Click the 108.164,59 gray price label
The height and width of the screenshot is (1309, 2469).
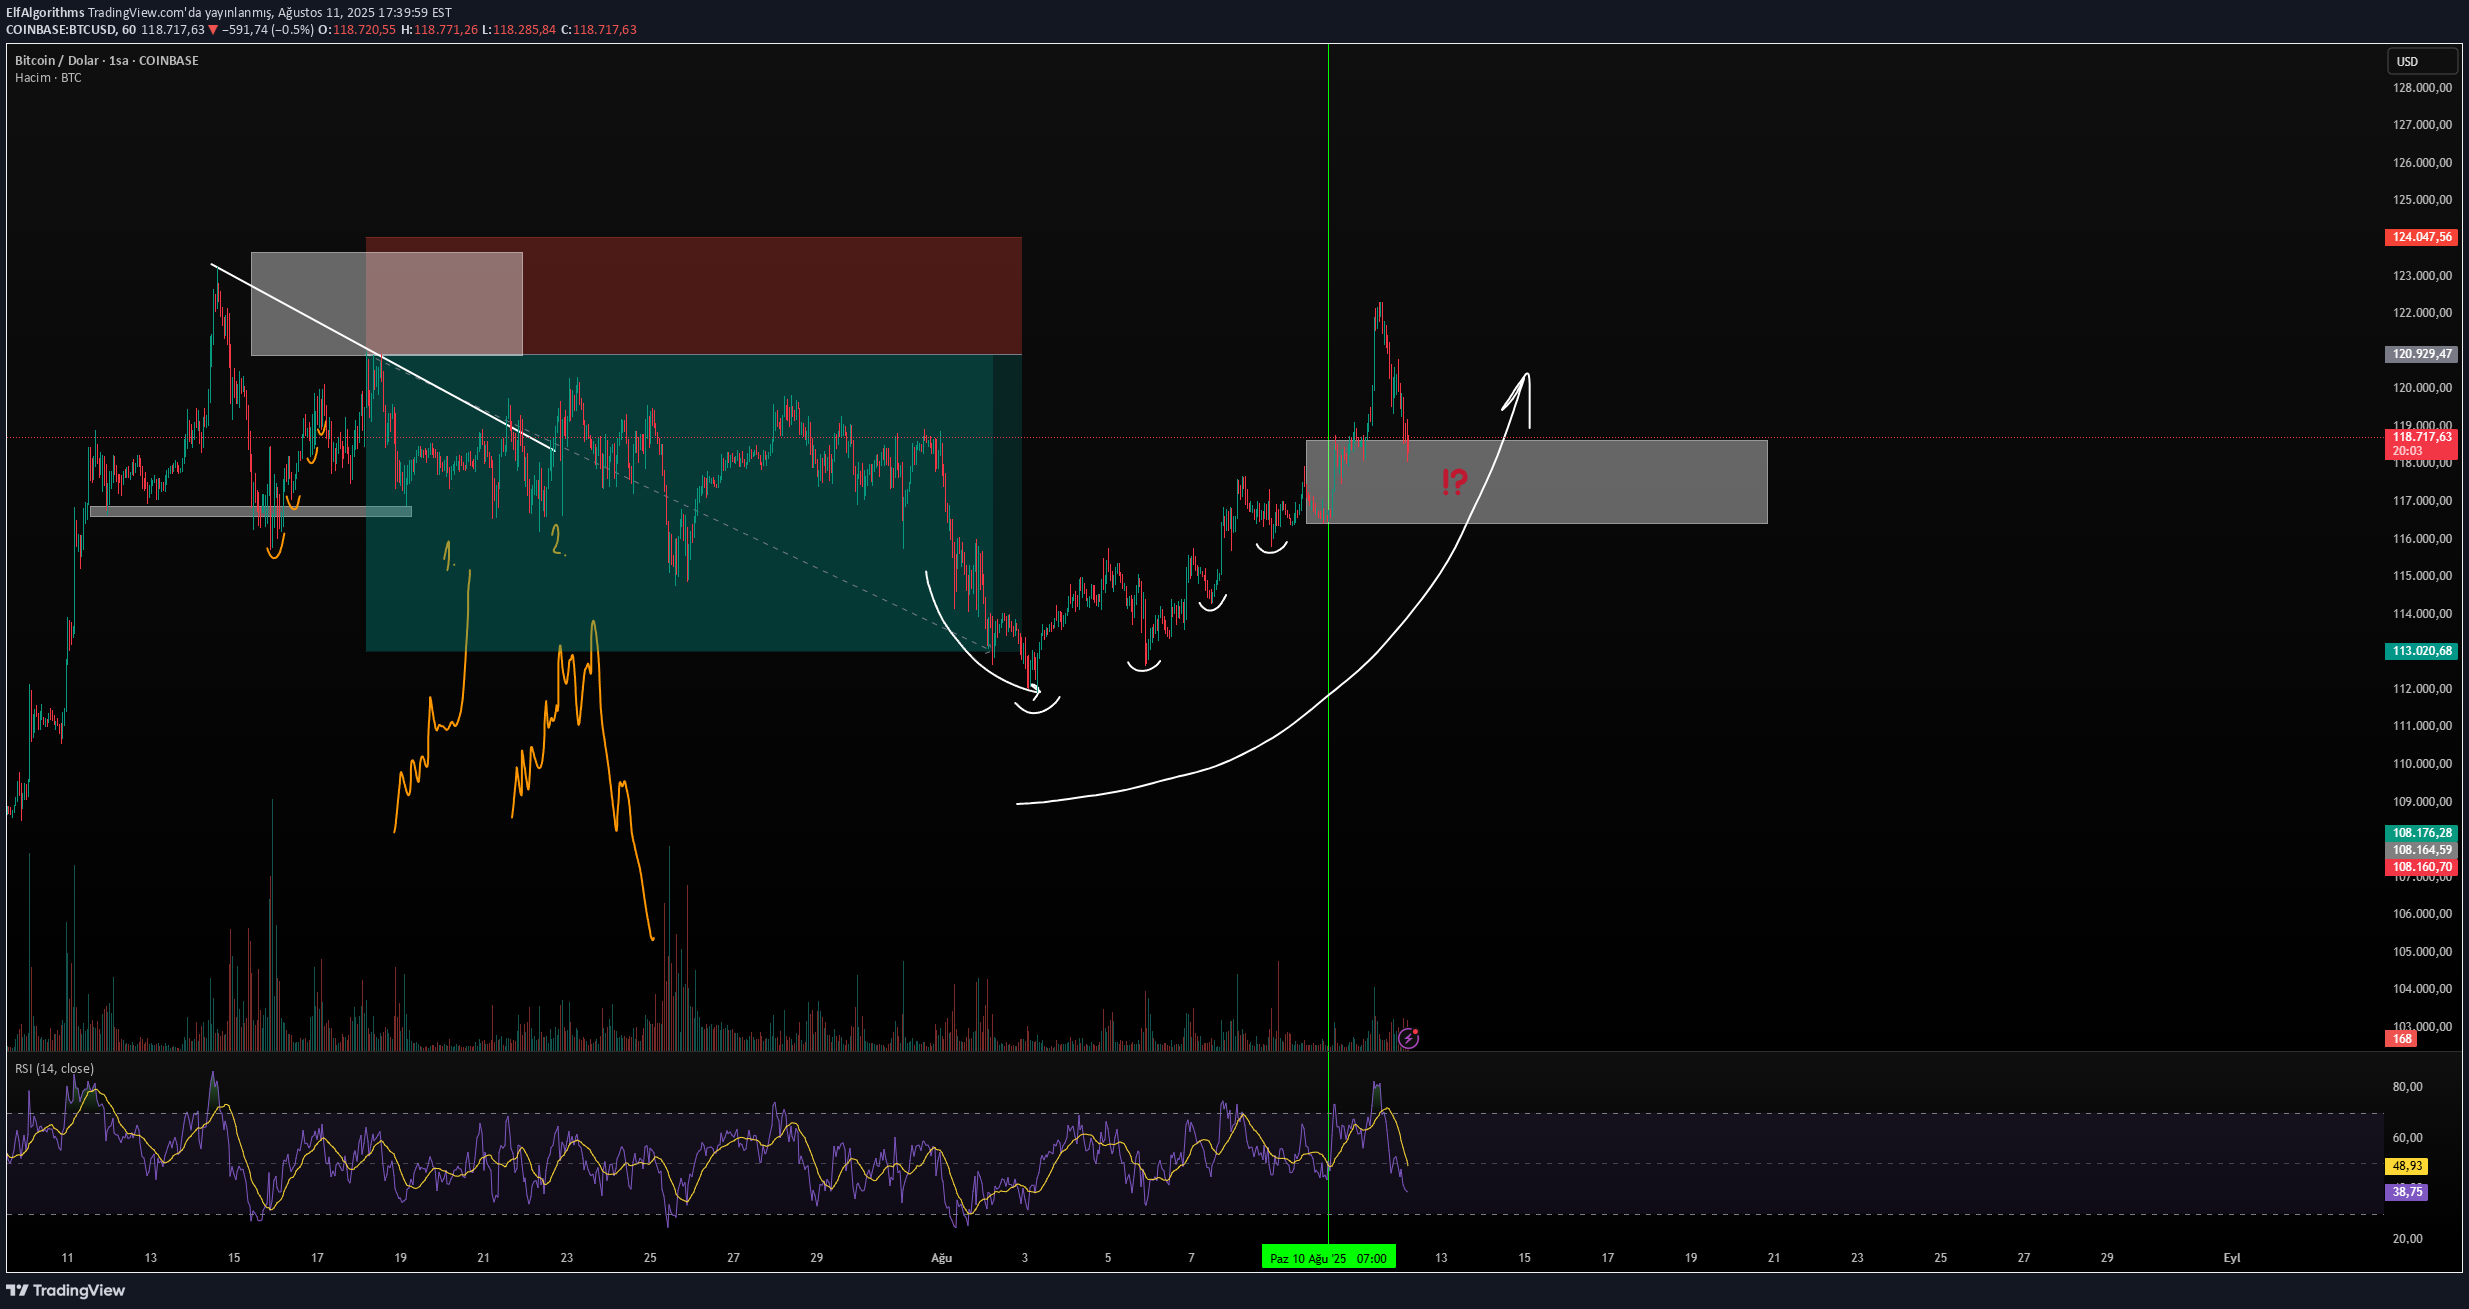click(x=2421, y=850)
